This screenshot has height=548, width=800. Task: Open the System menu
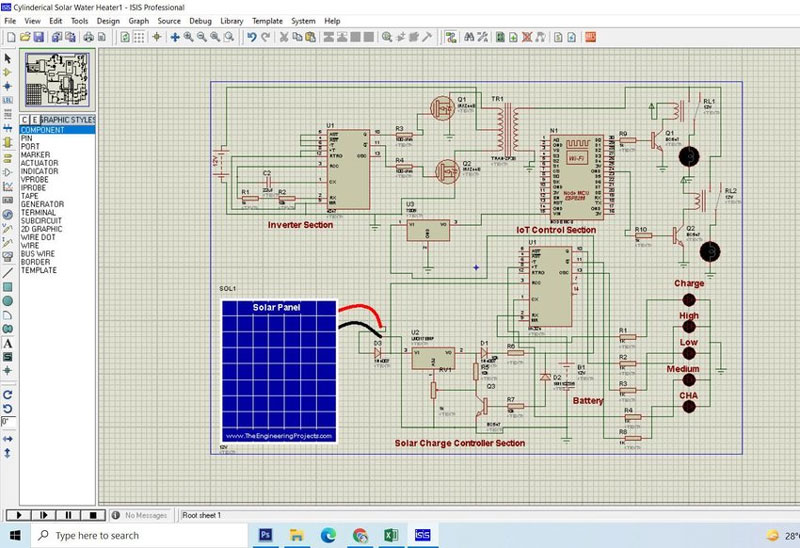coord(303,21)
